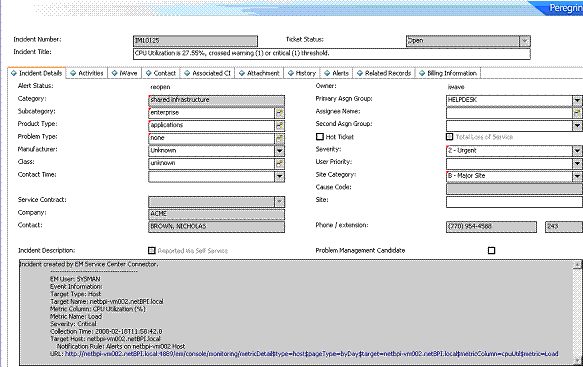Click the diamond icon on Activities tab
This screenshot has height=367, width=583.
pos(73,73)
